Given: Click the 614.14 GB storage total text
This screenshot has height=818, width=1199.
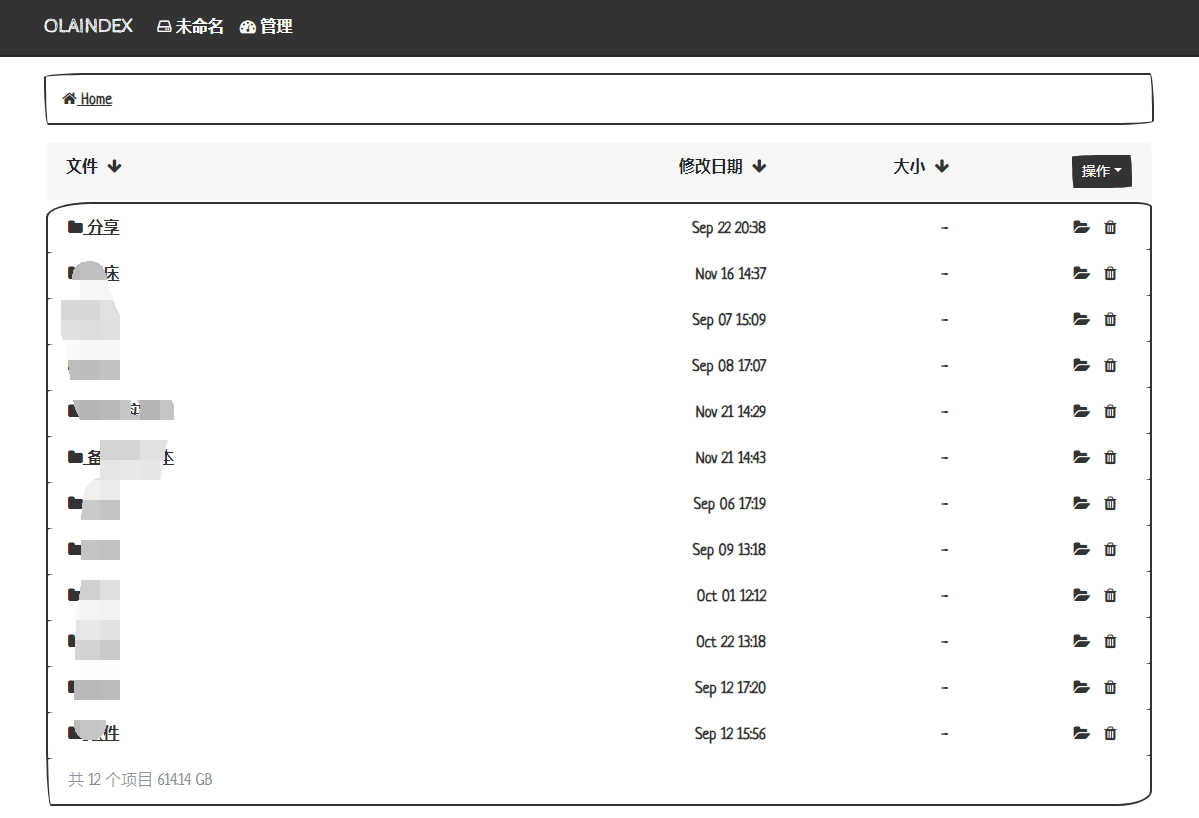Looking at the screenshot, I should pos(184,779).
